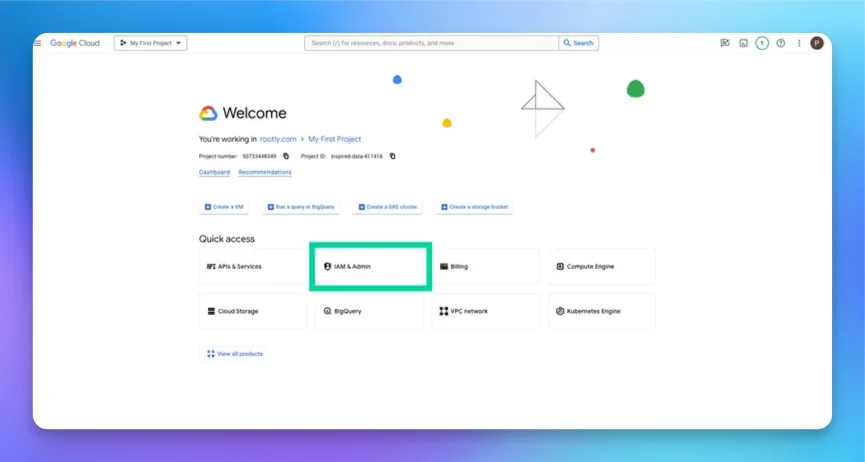Click Run a query in BigQuery
Screen dimensions: 865x462
coord(301,207)
